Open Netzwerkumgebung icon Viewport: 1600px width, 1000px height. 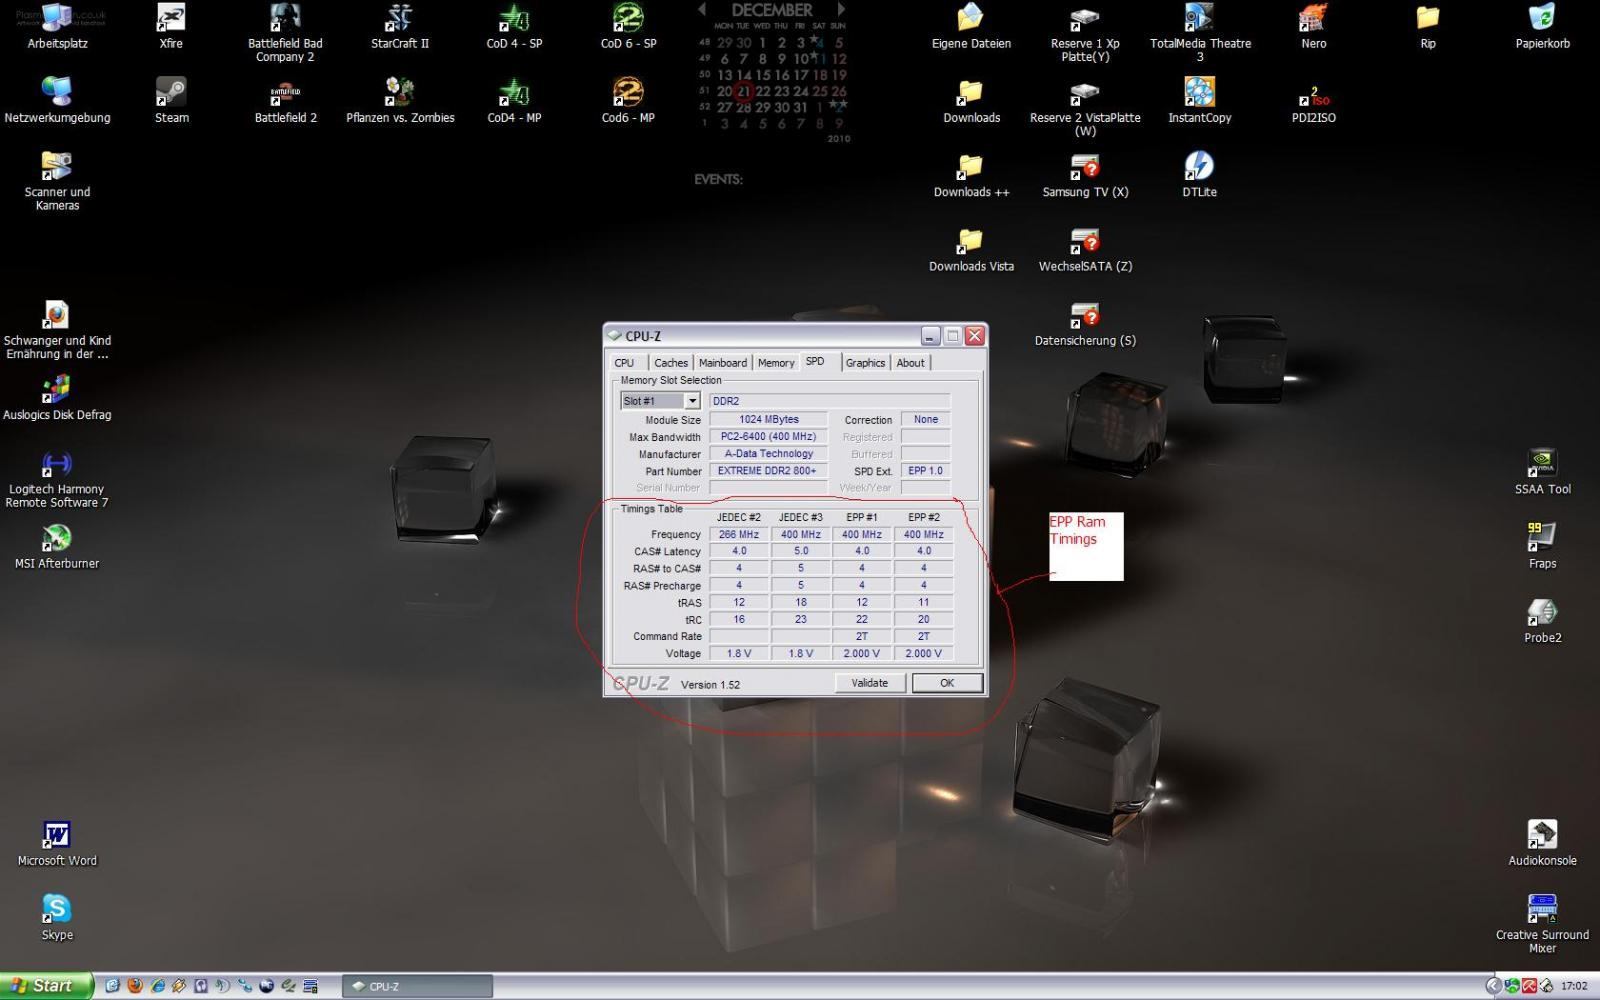(x=57, y=101)
